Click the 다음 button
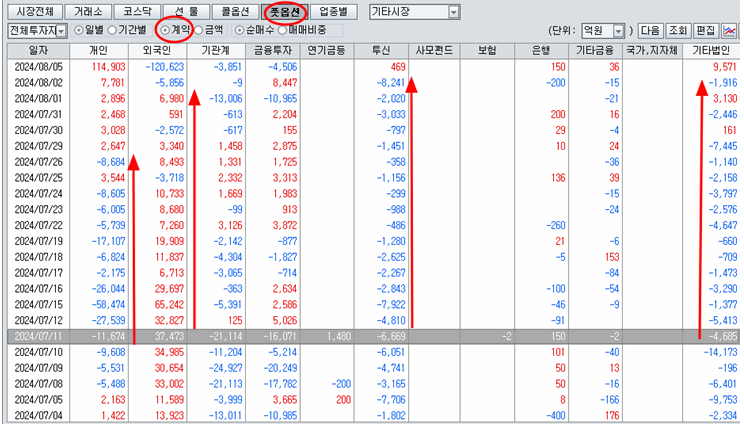The height and width of the screenshot is (426, 744). click(650, 32)
